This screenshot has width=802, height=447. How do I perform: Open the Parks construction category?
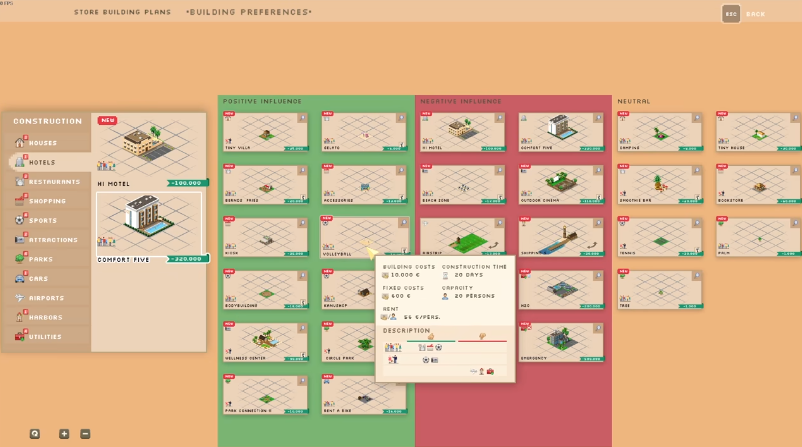click(46, 259)
